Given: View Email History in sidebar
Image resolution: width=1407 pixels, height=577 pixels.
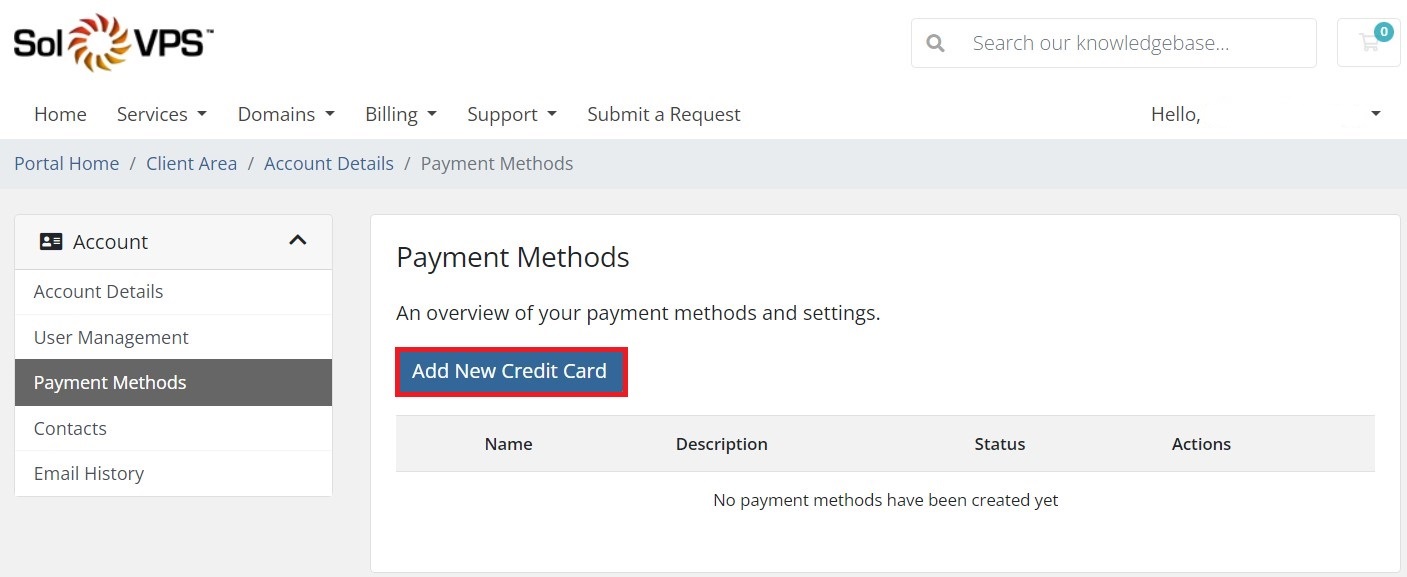Looking at the screenshot, I should coord(174,473).
